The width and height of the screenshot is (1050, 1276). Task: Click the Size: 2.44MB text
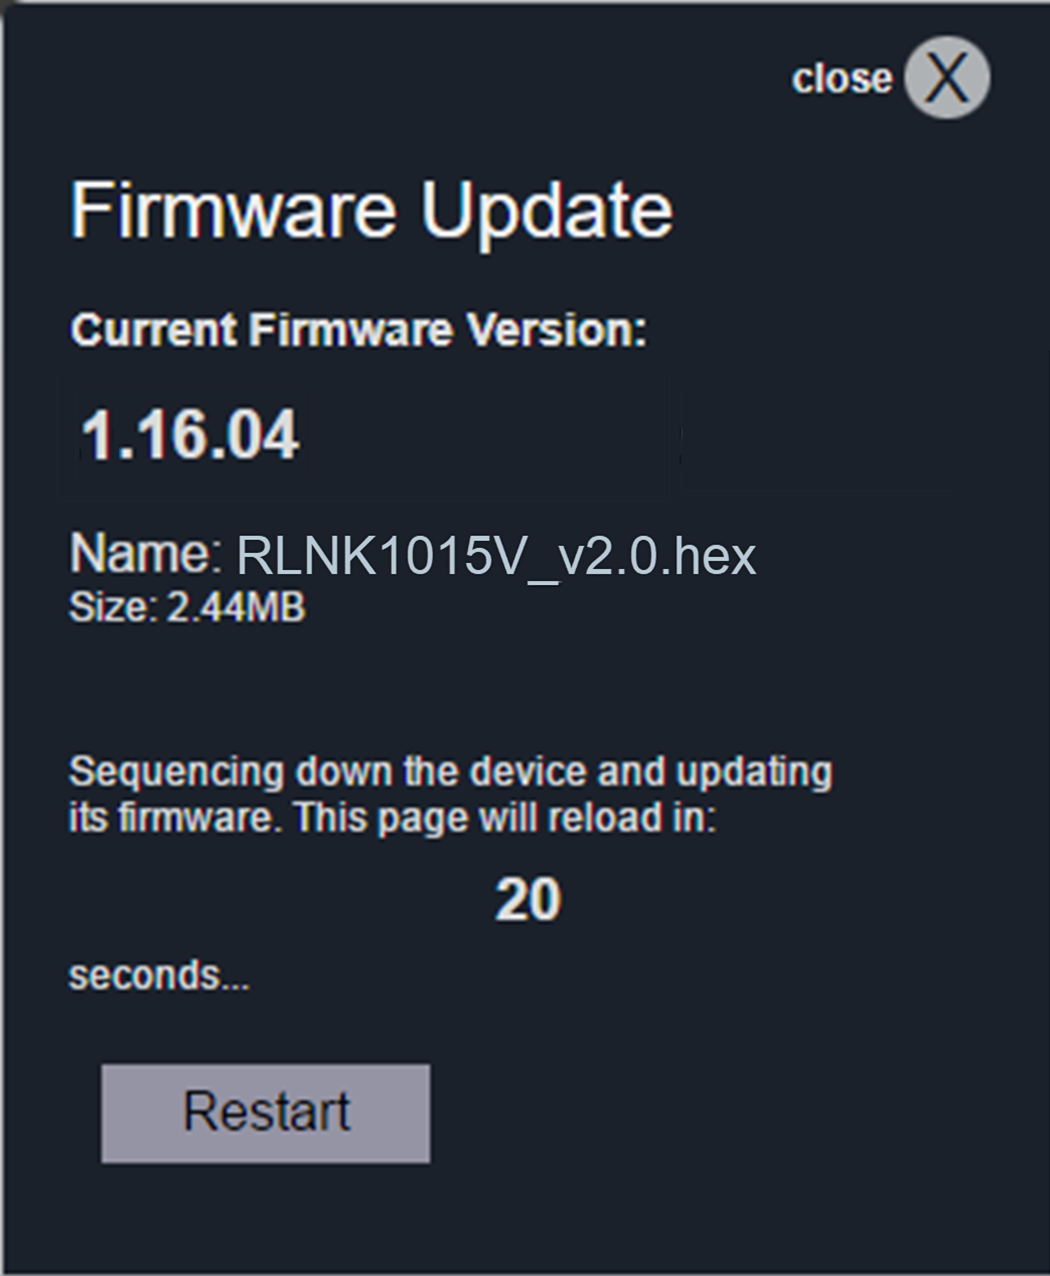(x=187, y=607)
